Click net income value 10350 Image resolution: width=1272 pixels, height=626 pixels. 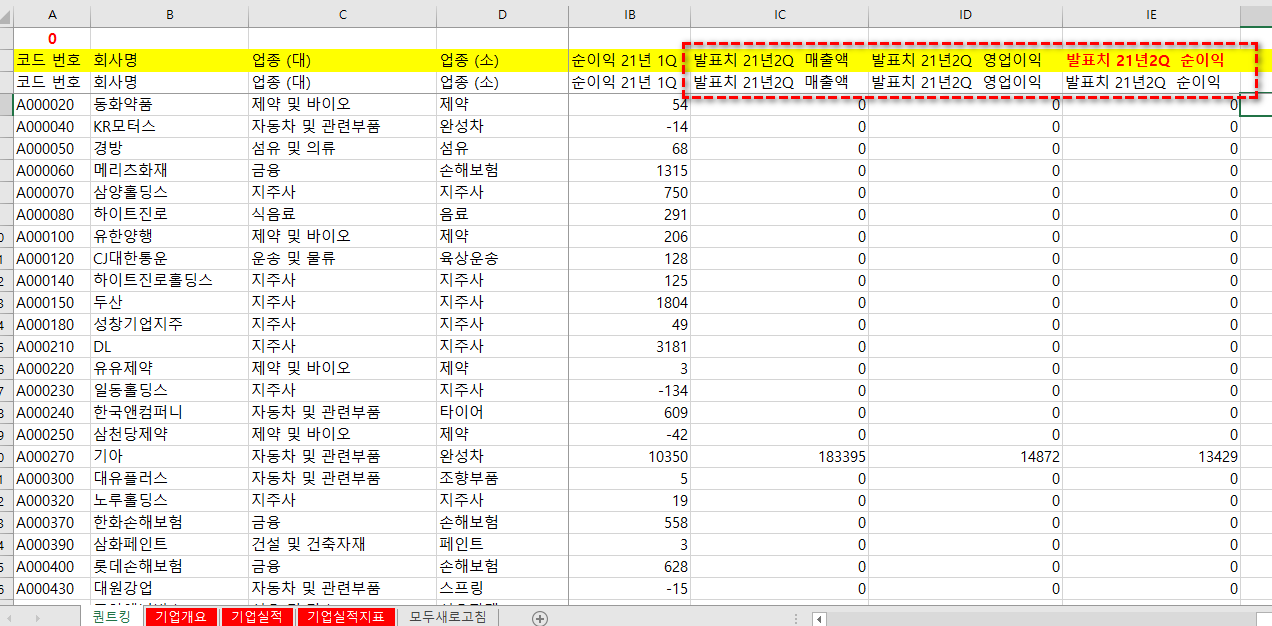coord(629,456)
